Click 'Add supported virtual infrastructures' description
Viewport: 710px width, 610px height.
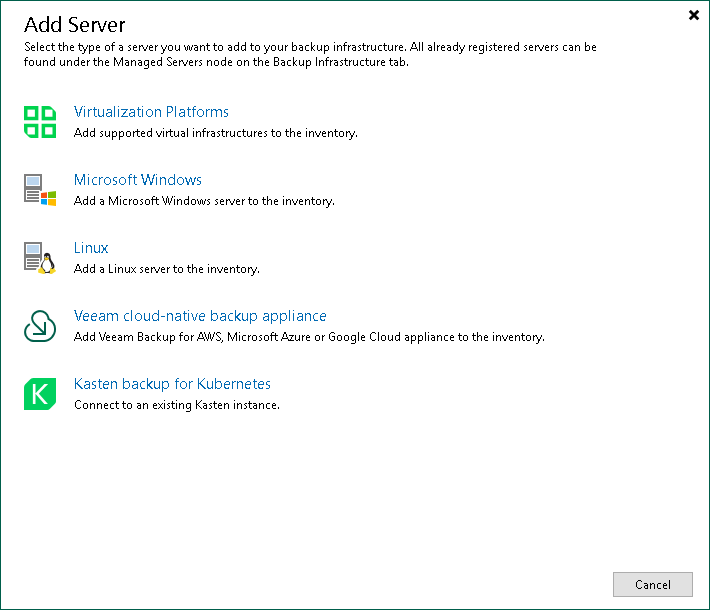point(215,133)
